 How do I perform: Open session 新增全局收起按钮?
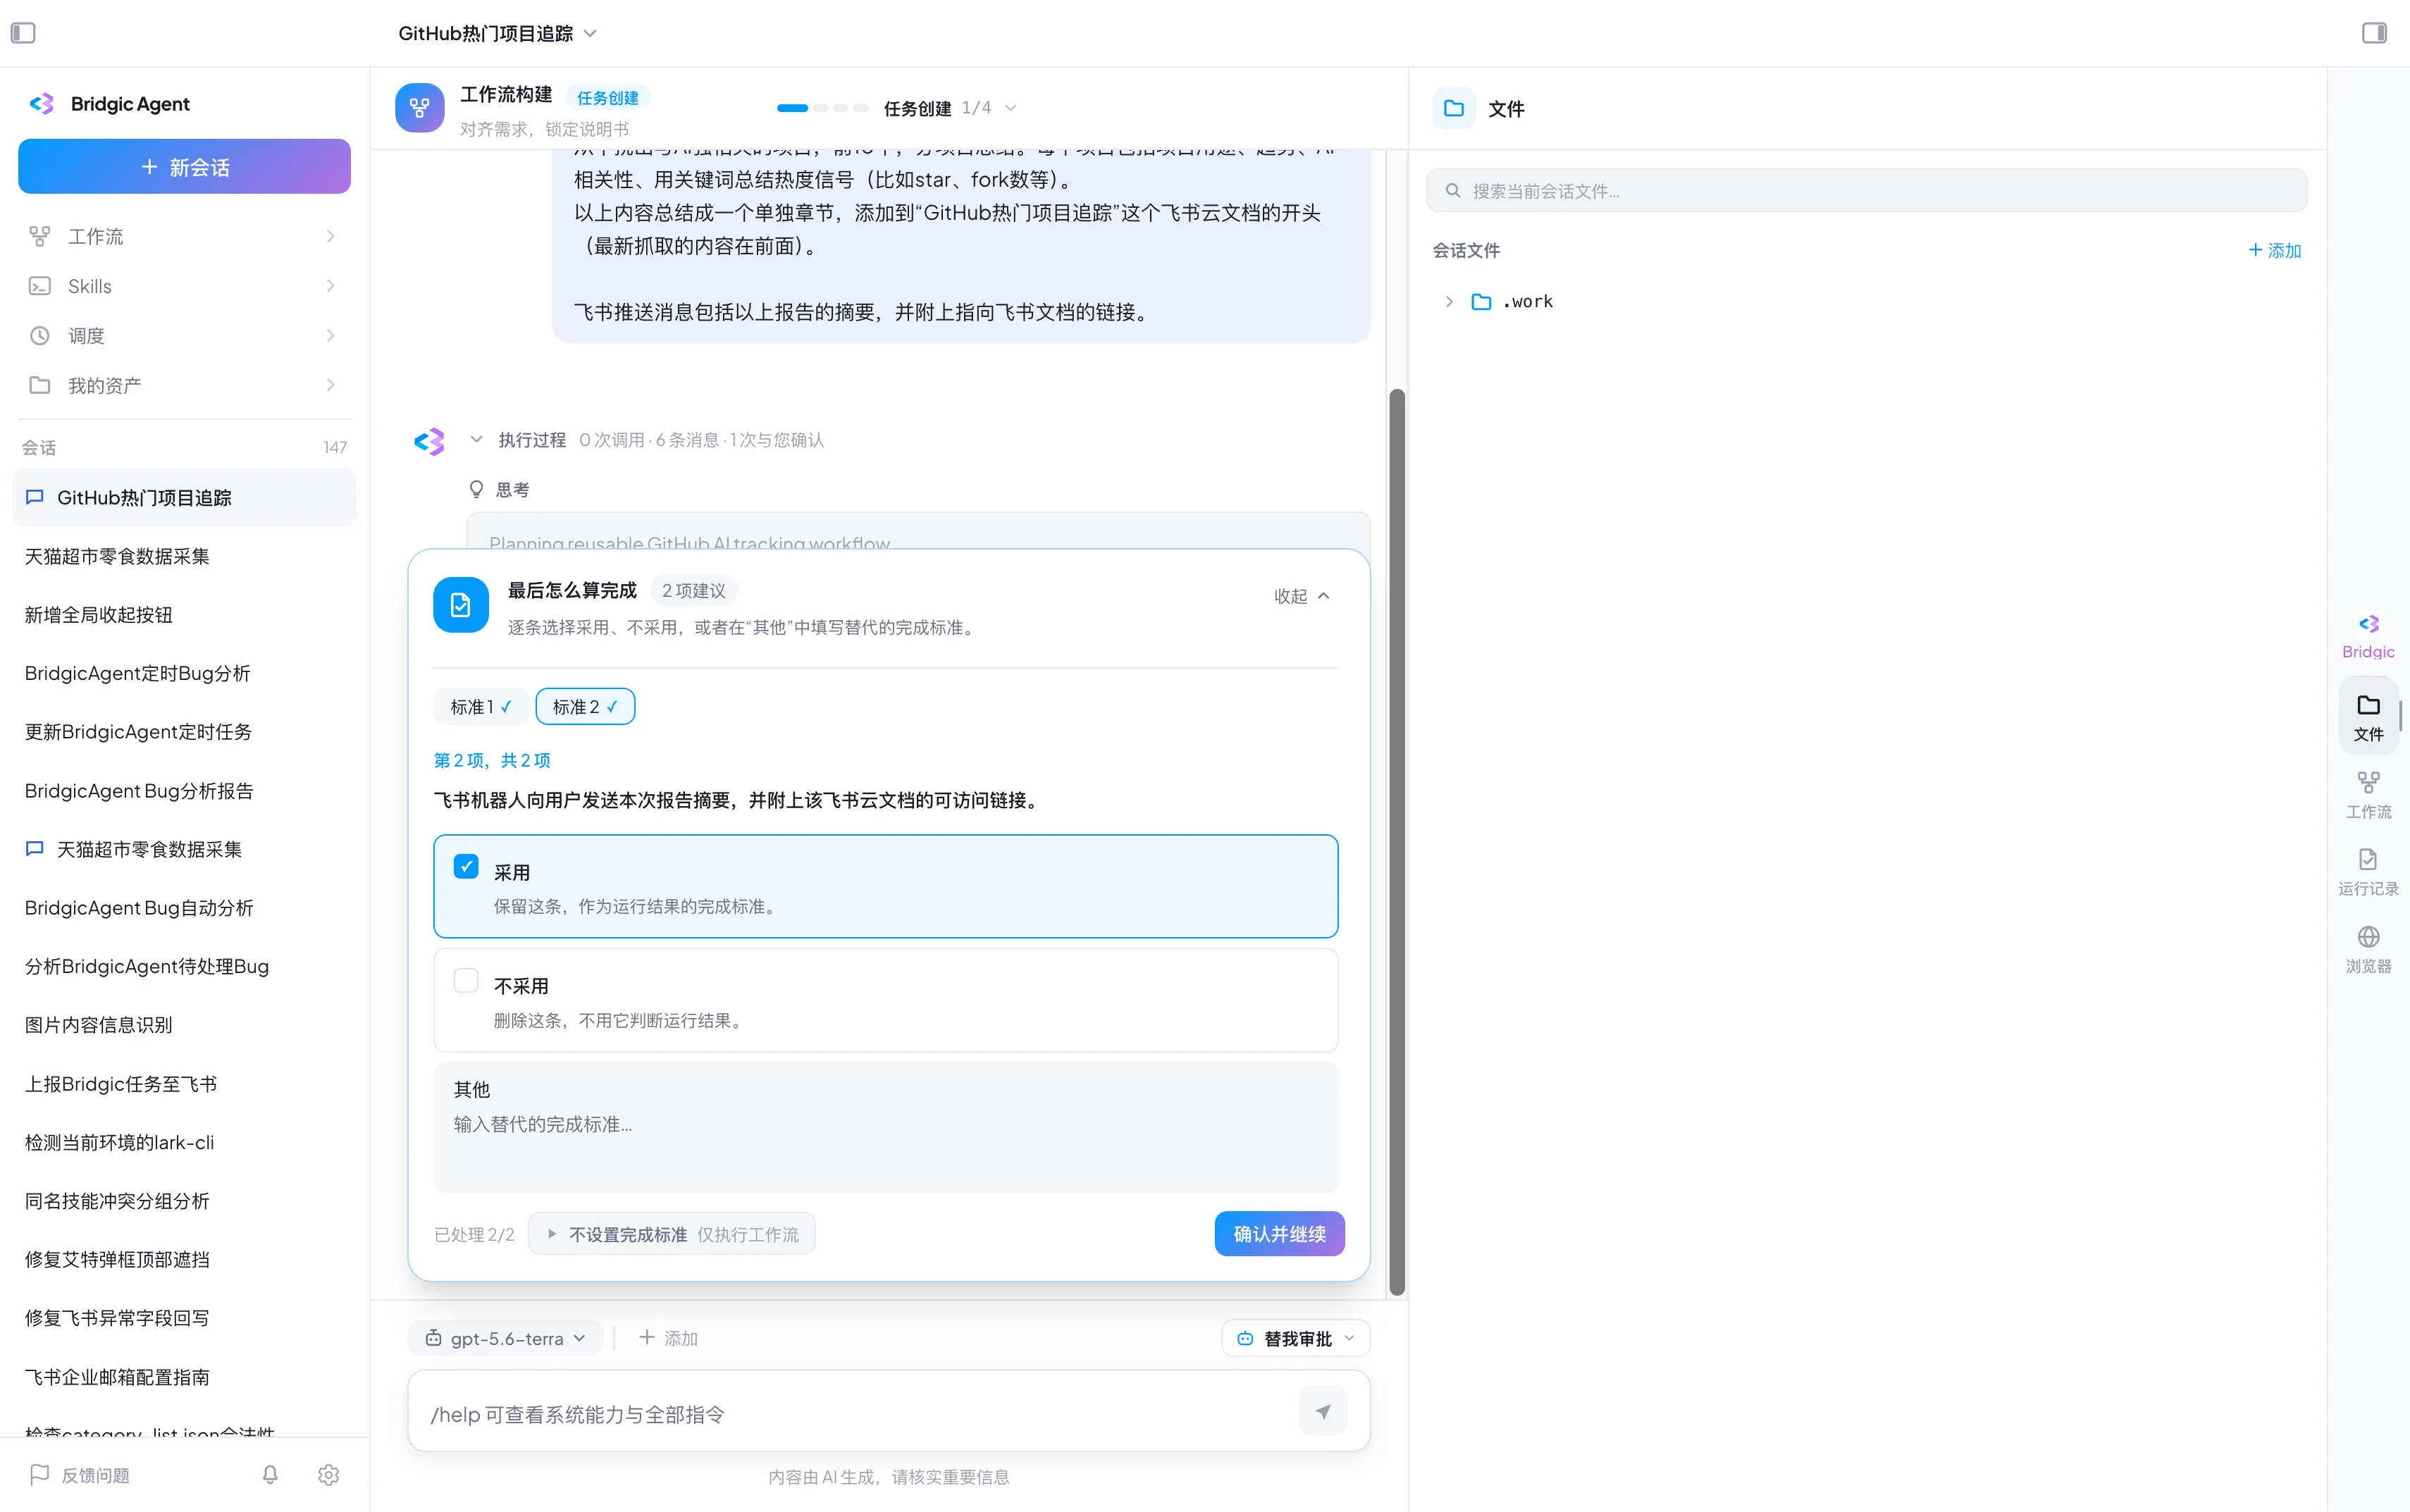184,615
